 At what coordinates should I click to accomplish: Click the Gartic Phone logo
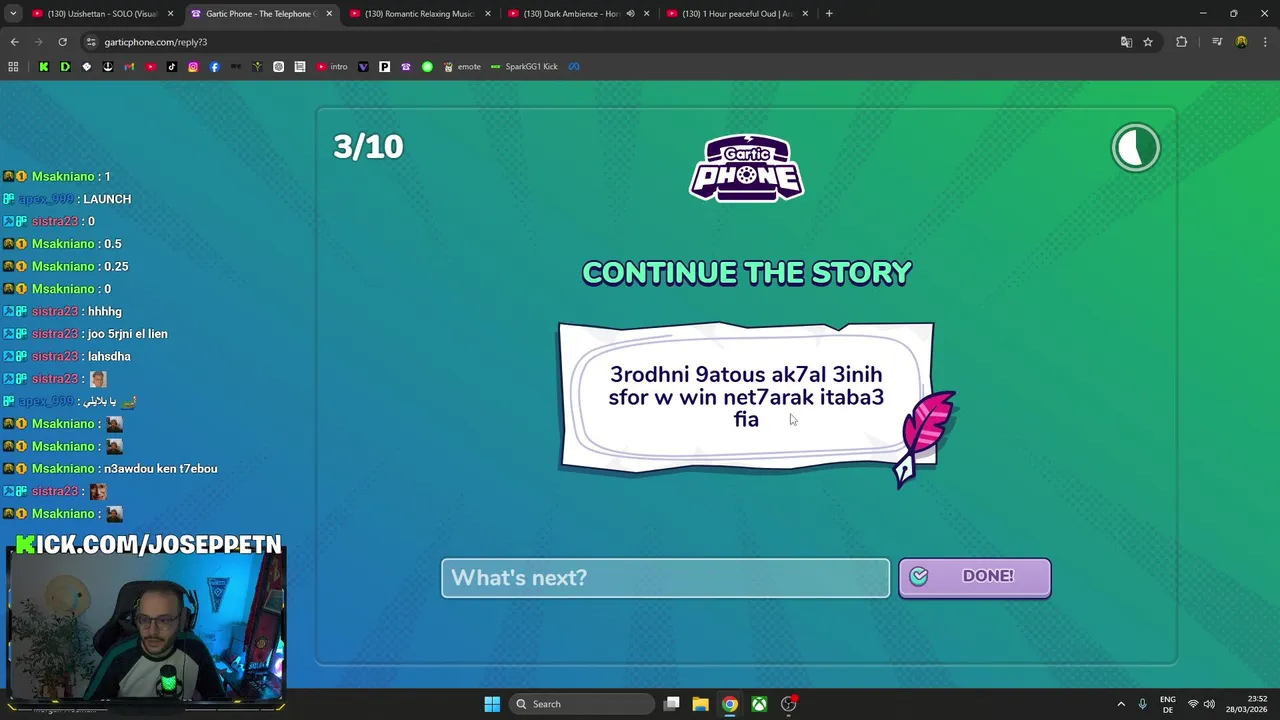pos(747,168)
